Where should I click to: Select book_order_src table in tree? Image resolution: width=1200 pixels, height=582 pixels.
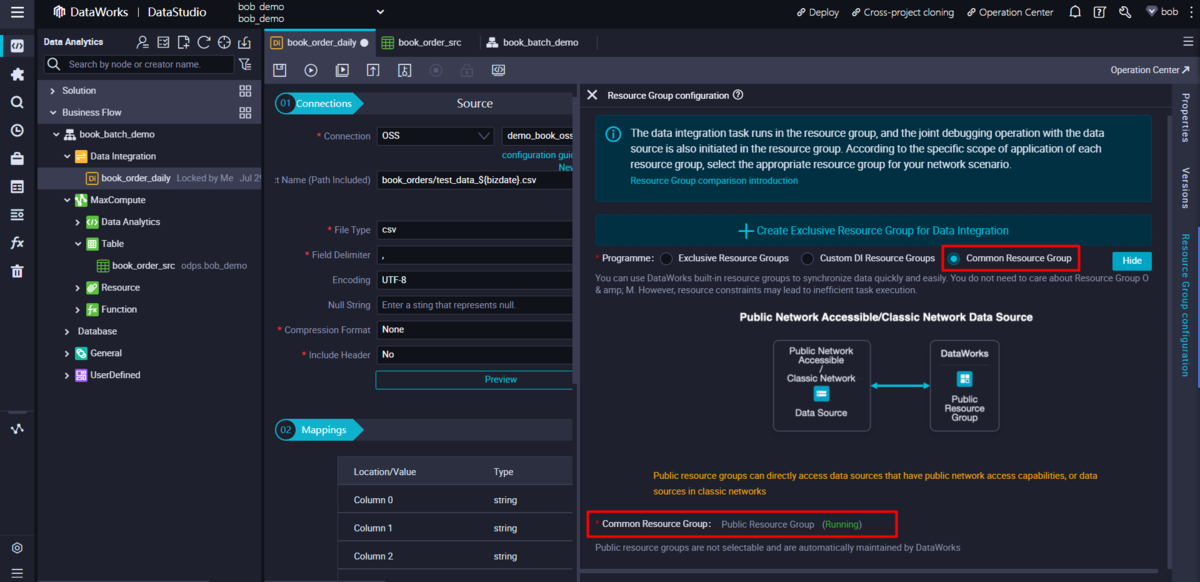point(143,265)
